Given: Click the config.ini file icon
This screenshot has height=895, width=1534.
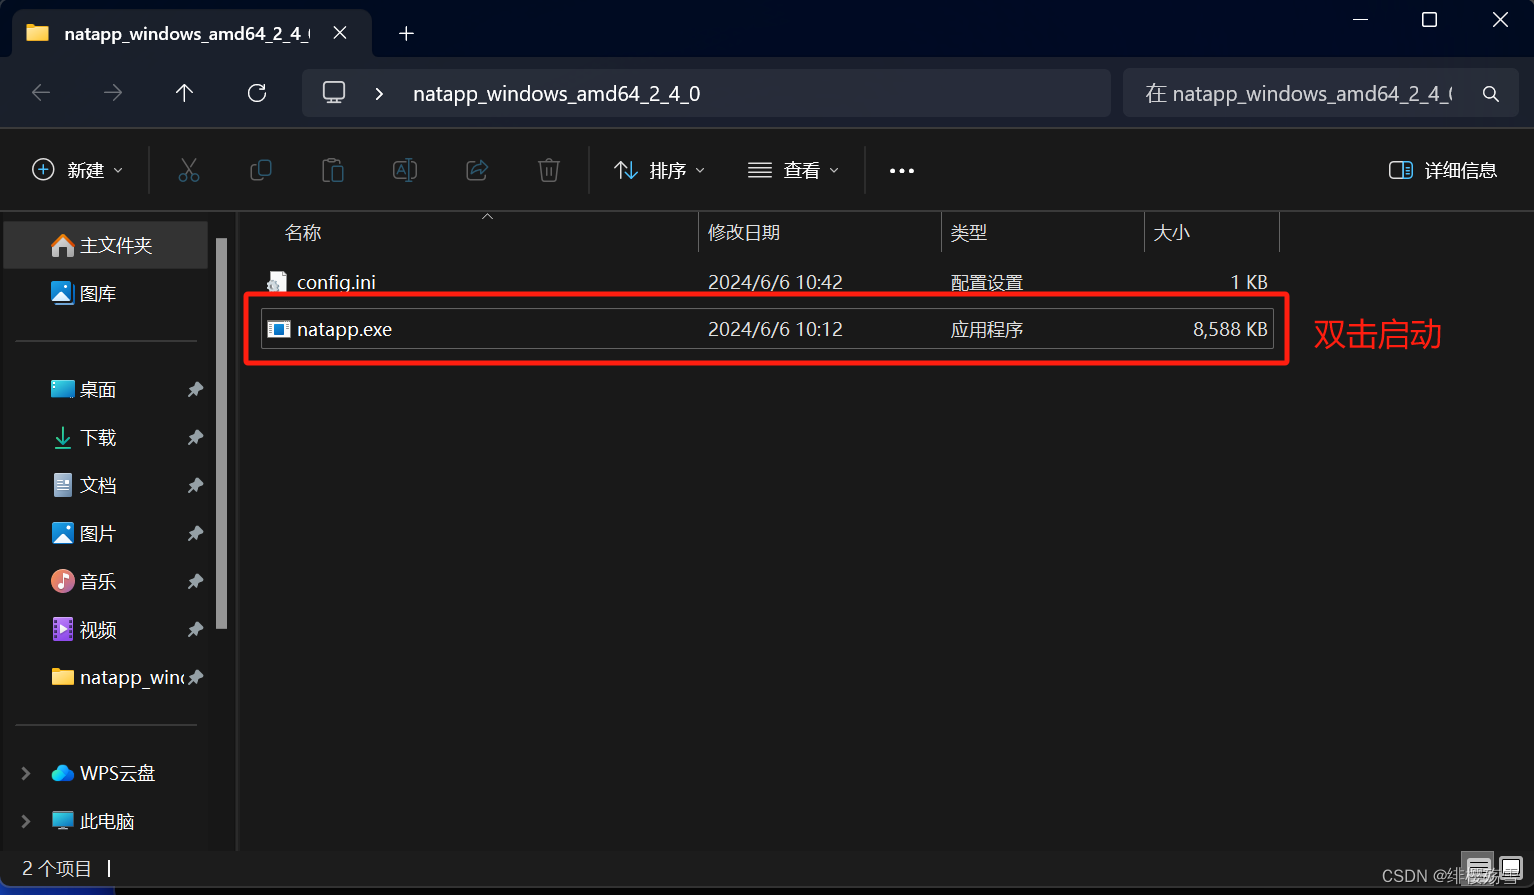Looking at the screenshot, I should coord(277,282).
